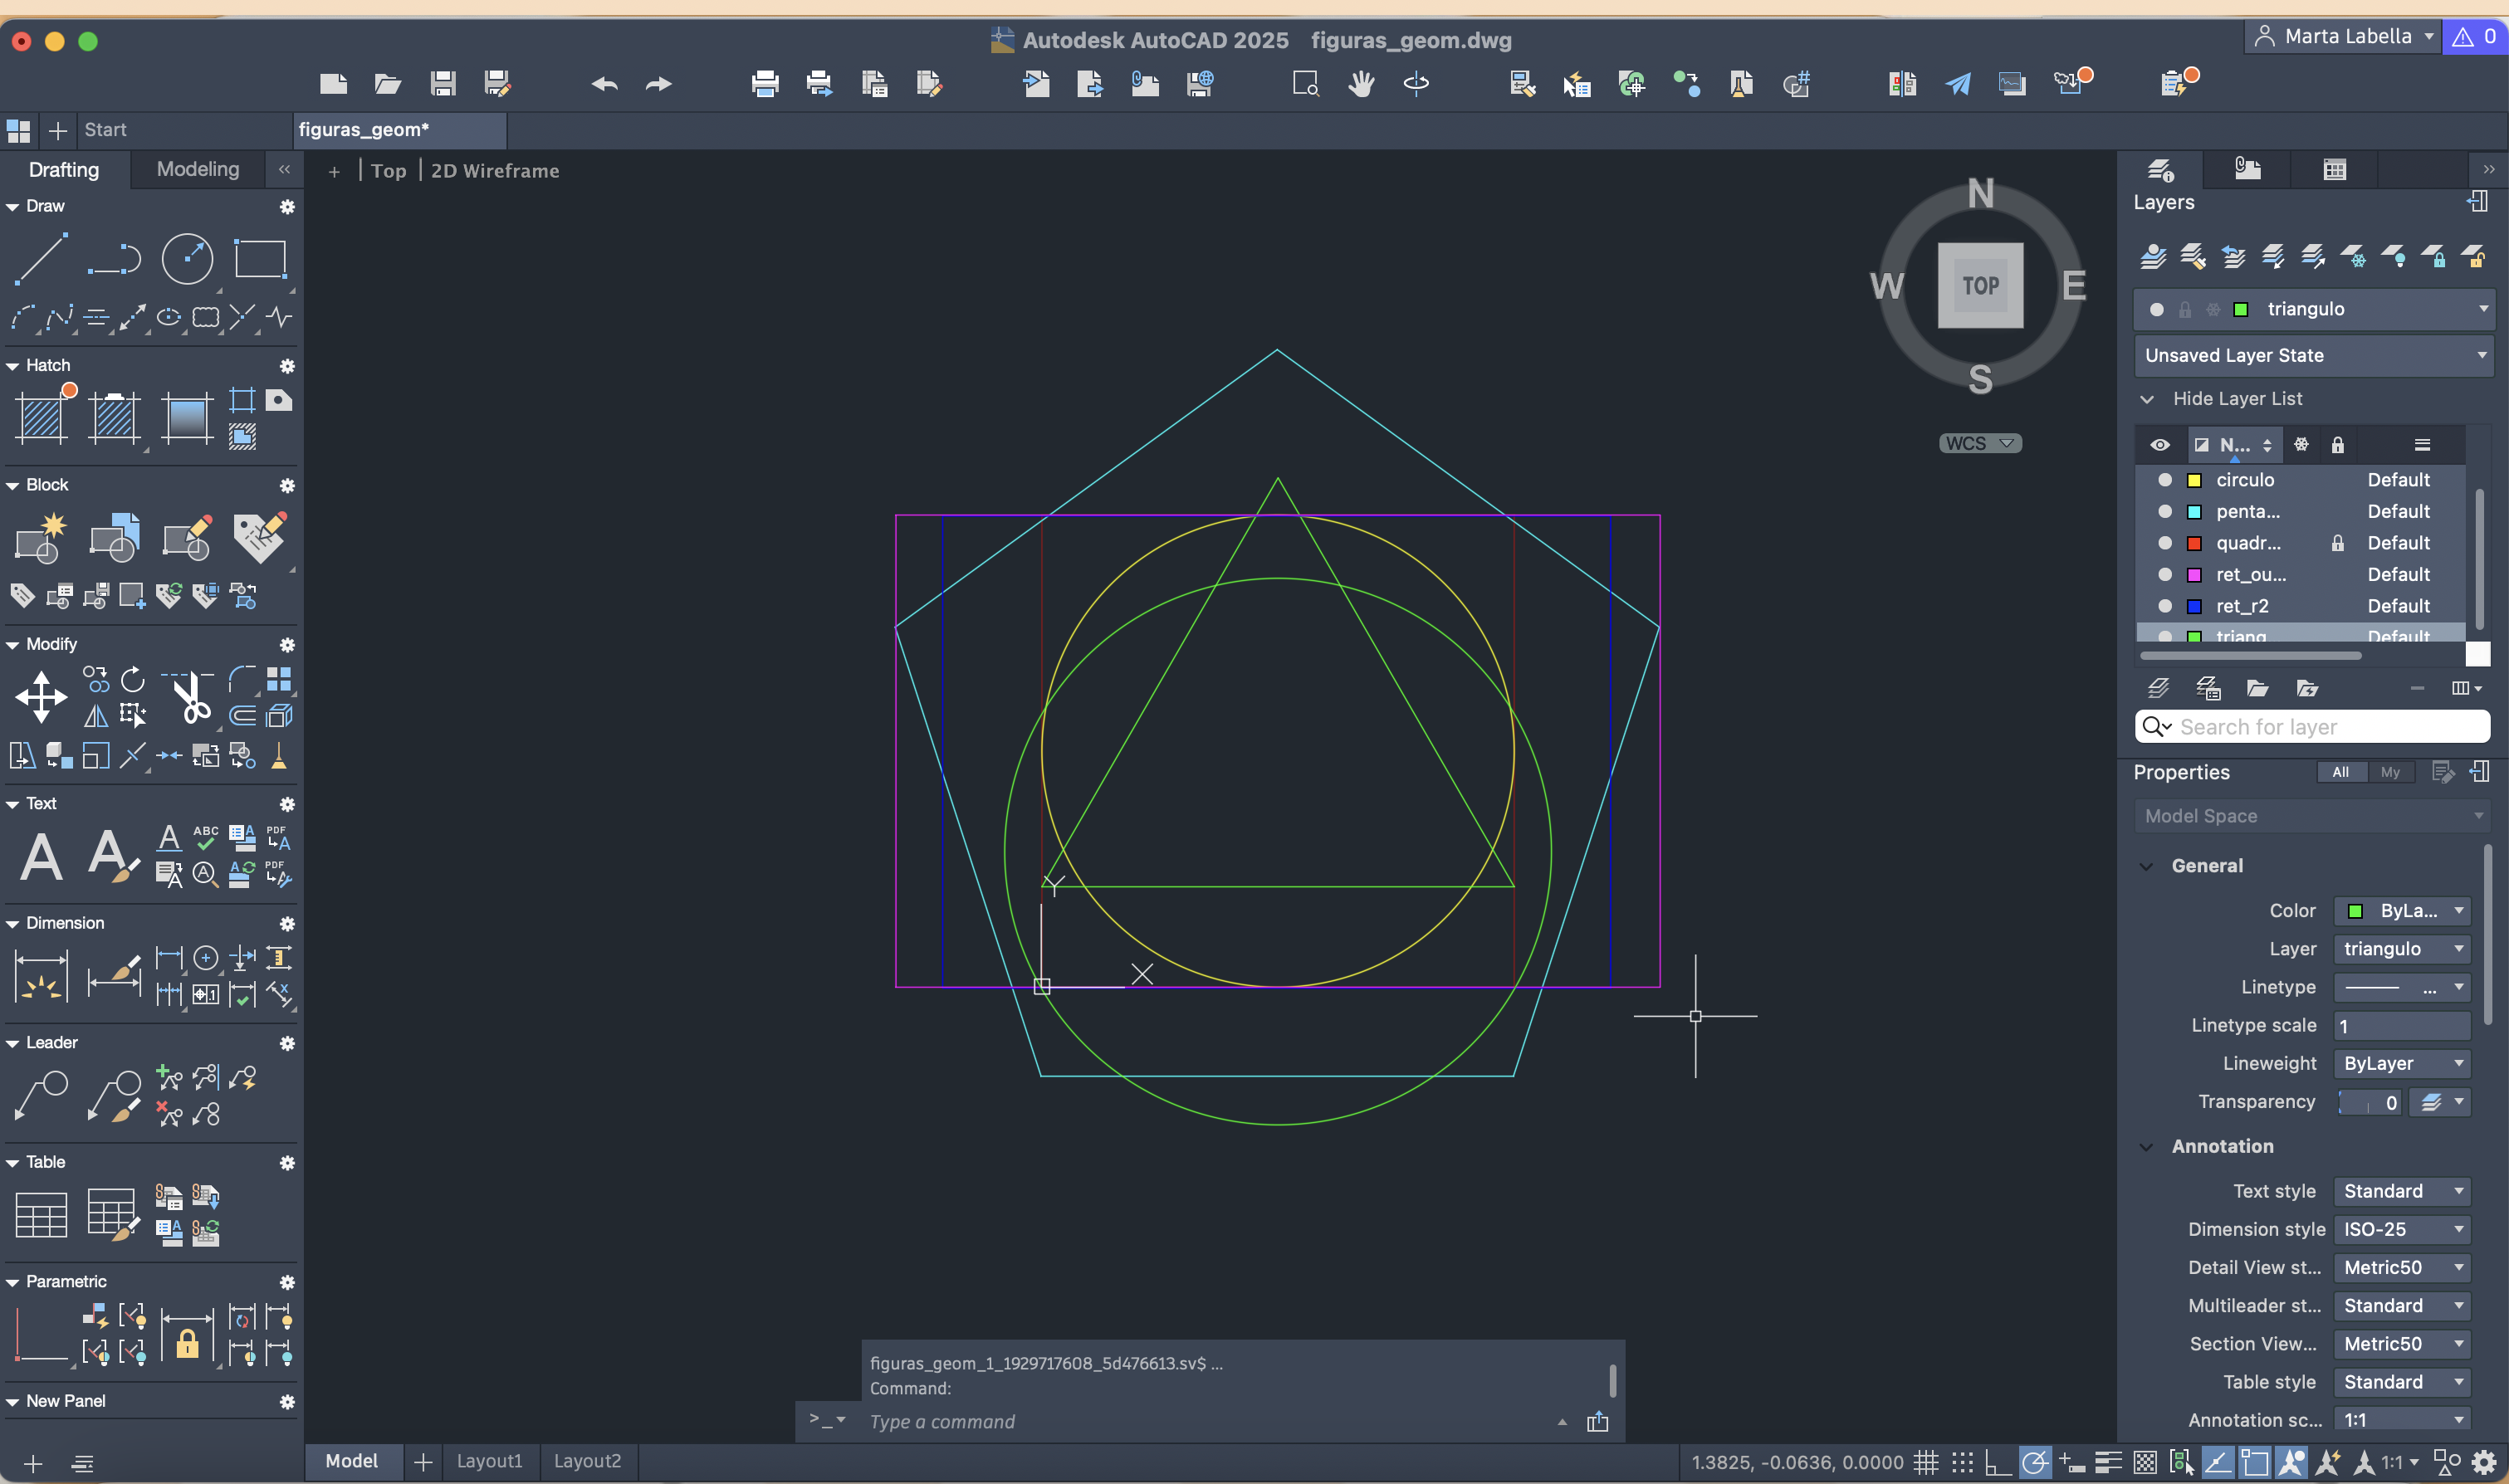Click the Undo arrow in toolbar
Viewport: 2509px width, 1484px height.
point(604,84)
